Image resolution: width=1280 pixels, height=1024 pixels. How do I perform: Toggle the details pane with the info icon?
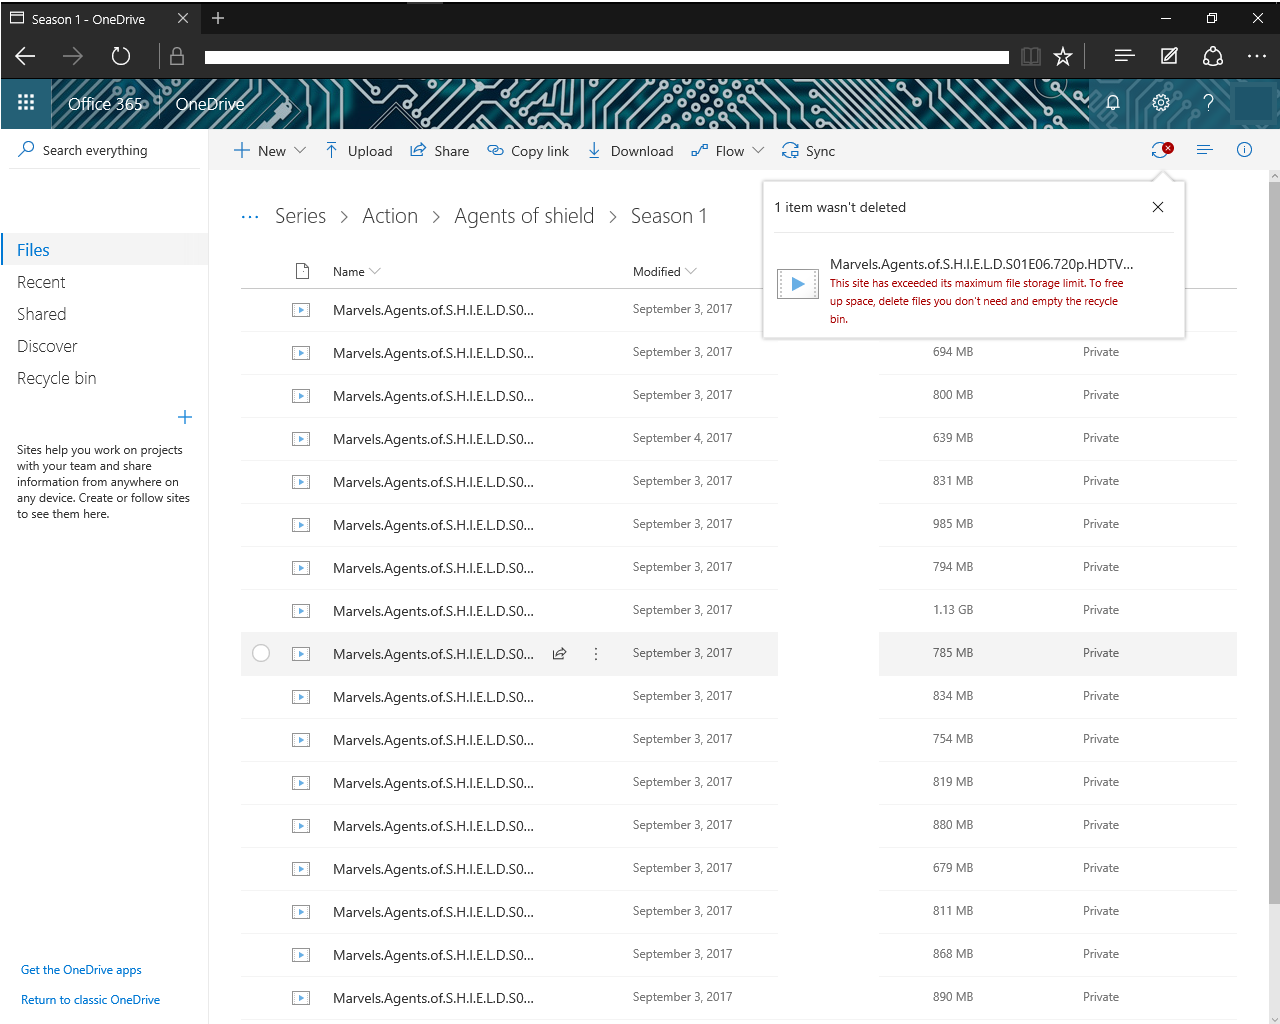1244,150
